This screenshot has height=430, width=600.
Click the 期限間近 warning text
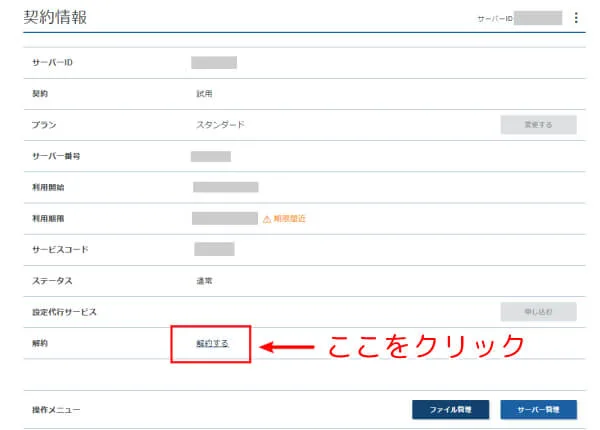(289, 218)
